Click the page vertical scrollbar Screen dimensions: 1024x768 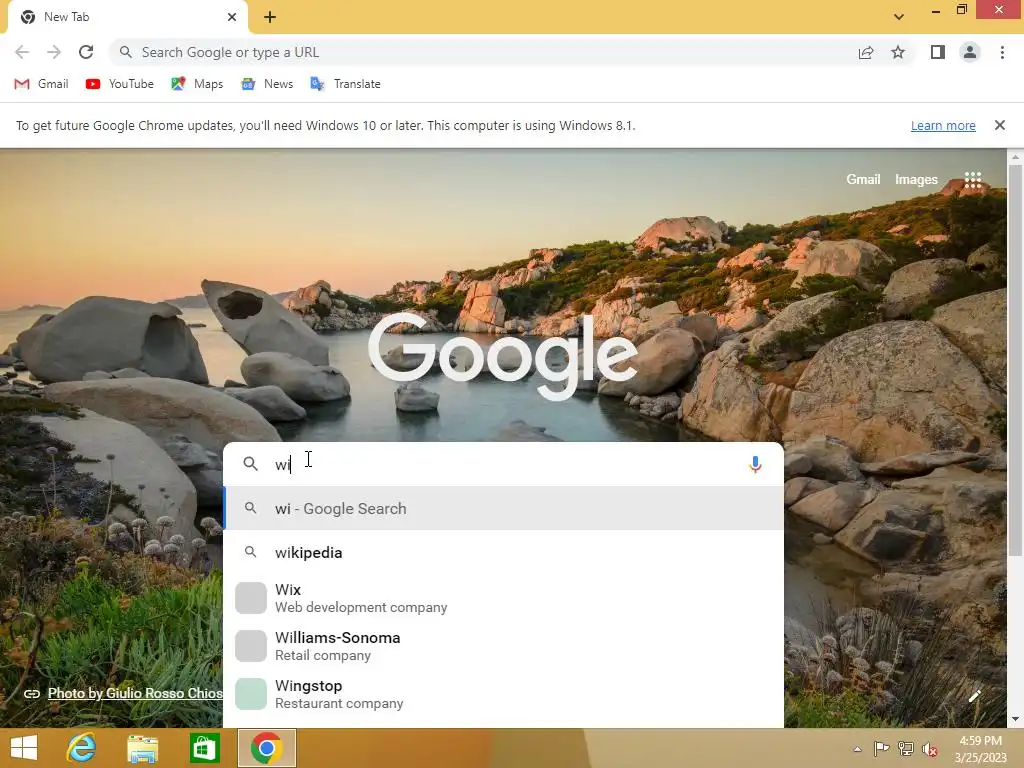click(x=1015, y=359)
